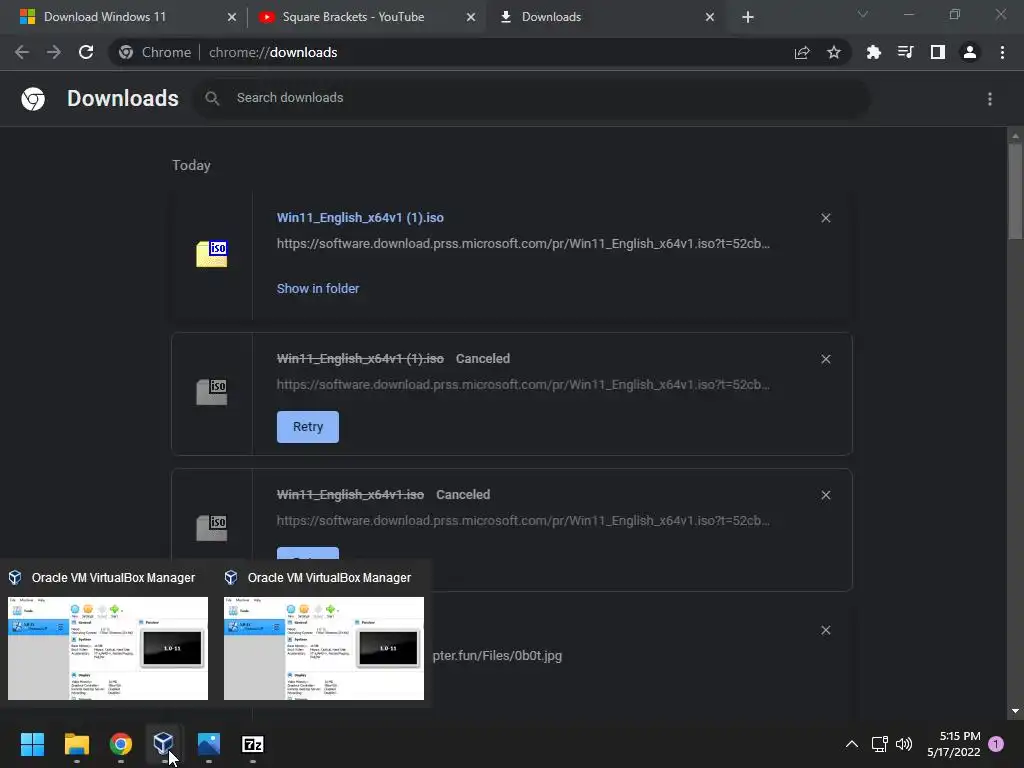Open the Chrome profile icon
Viewport: 1024px width, 768px height.
[970, 52]
